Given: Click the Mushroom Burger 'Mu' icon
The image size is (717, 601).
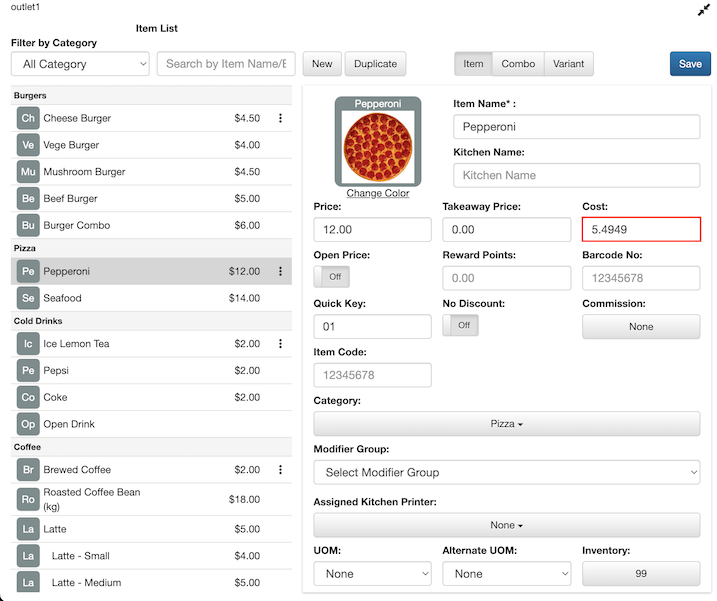Looking at the screenshot, I should point(28,172).
